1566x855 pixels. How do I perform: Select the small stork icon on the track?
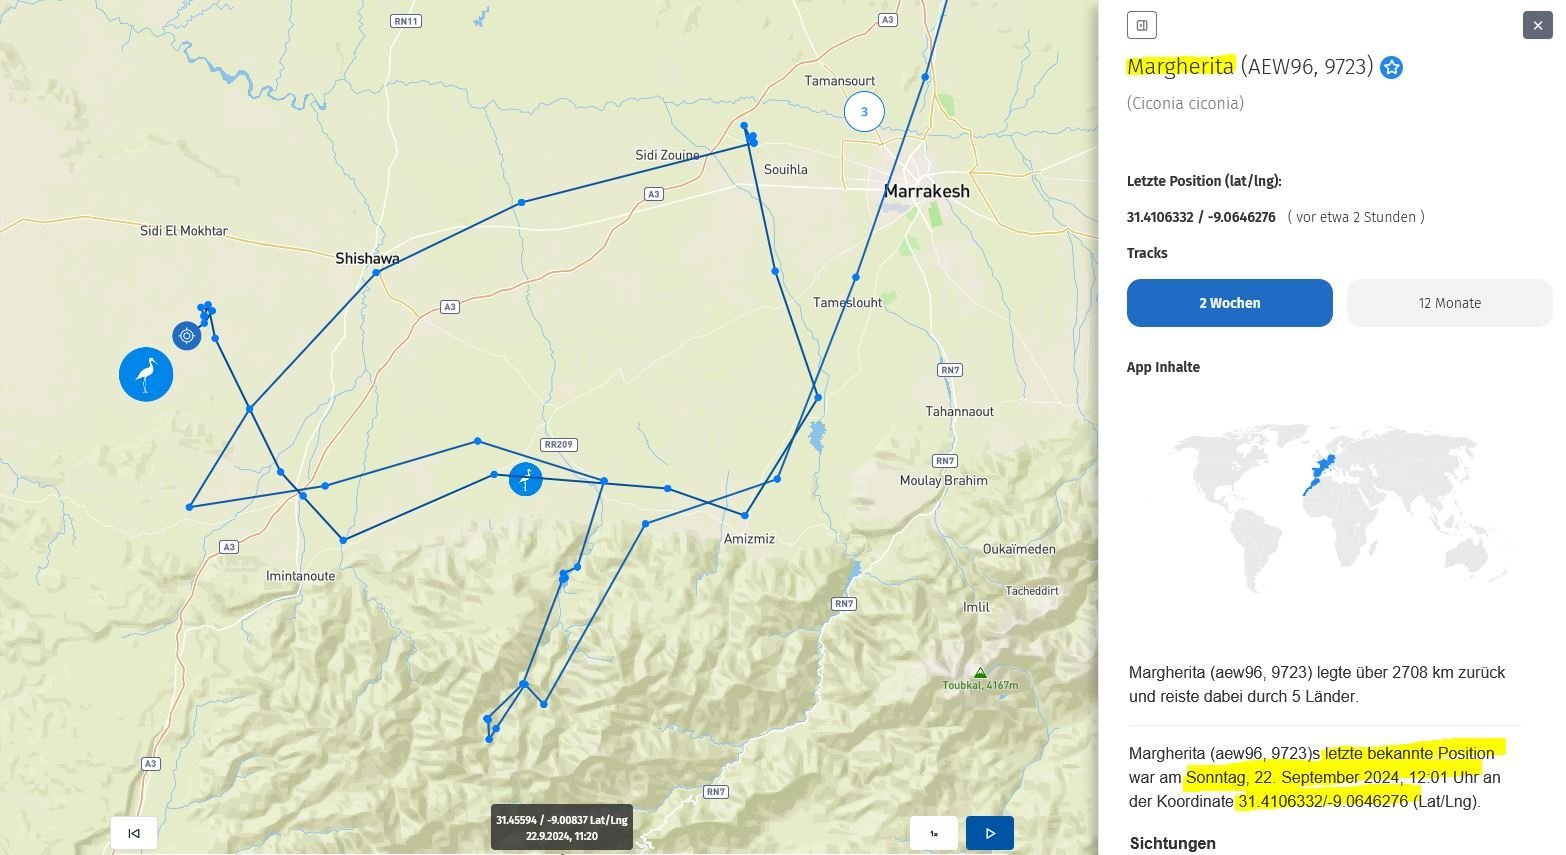pyautogui.click(x=525, y=479)
